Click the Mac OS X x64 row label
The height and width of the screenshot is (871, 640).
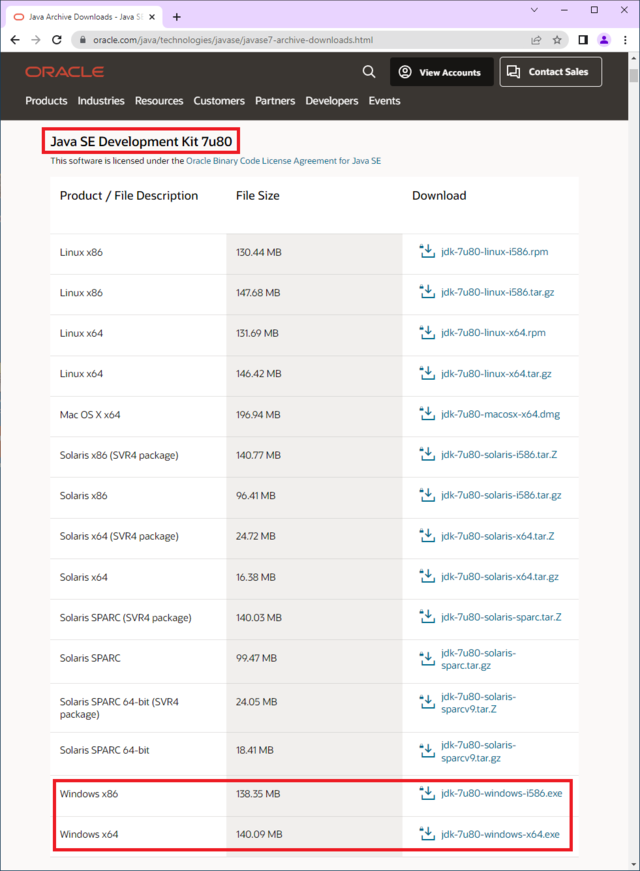pos(90,414)
